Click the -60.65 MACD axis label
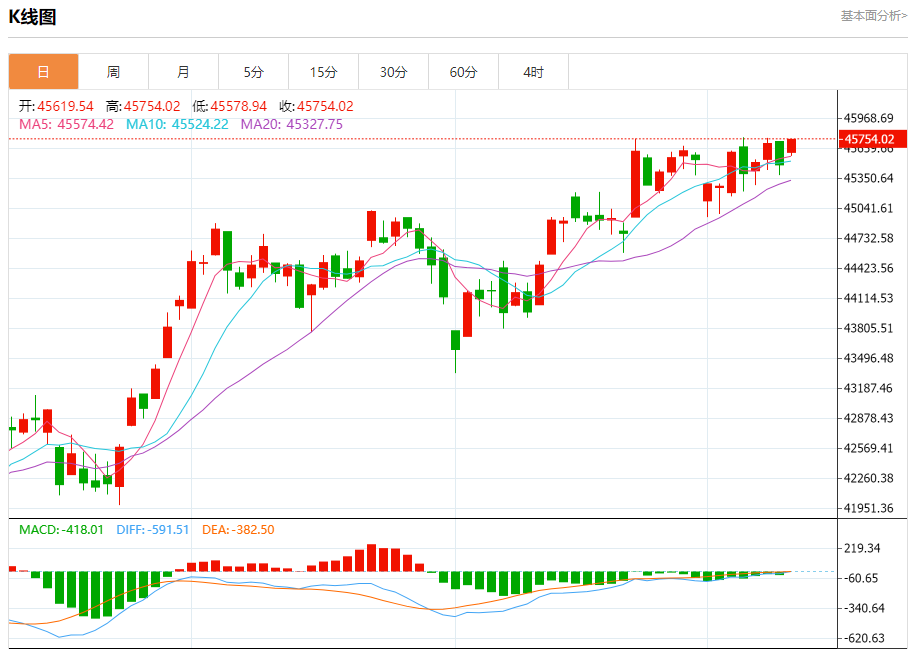 860,578
